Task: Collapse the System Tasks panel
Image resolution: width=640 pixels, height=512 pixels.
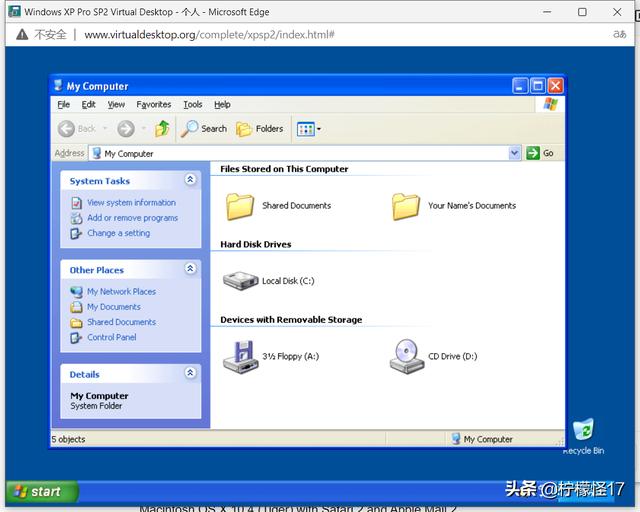Action: [x=190, y=180]
